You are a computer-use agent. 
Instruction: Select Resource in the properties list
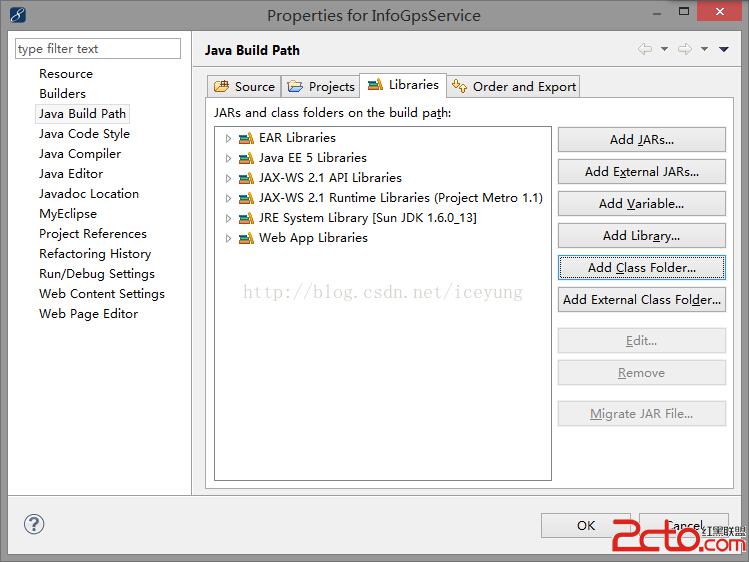[66, 74]
